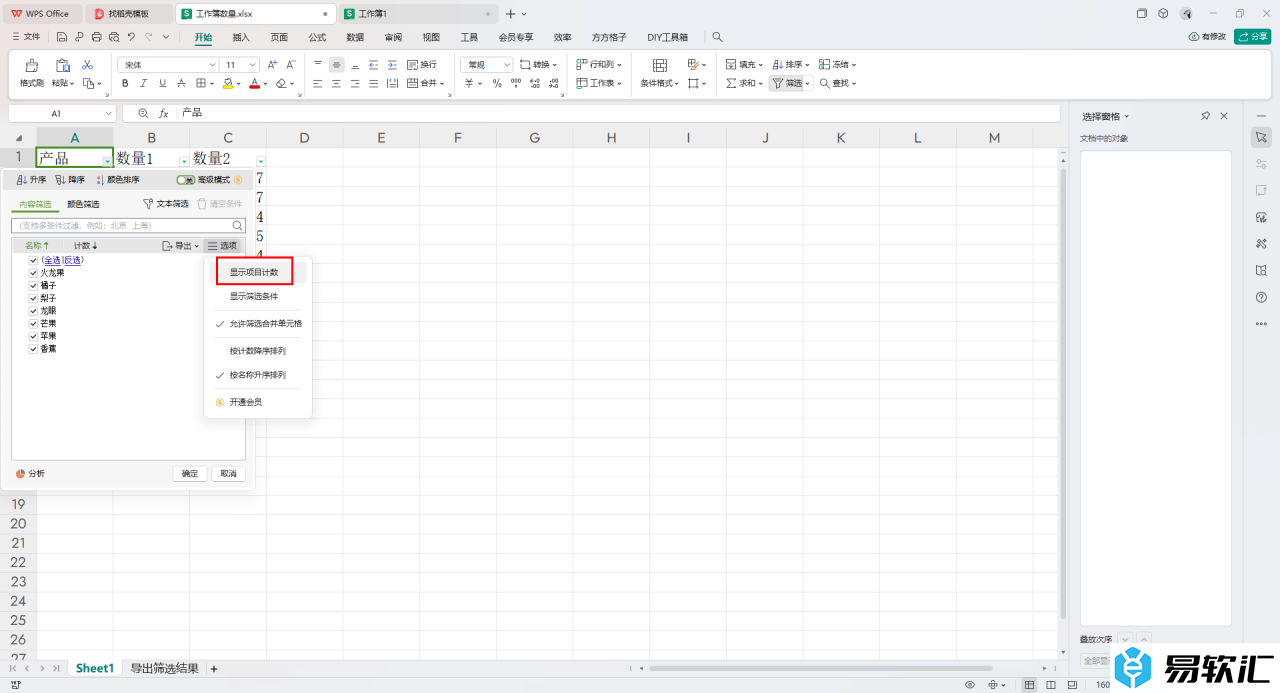Uncheck the 芒果 checkbox
The image size is (1280, 693).
pos(33,324)
